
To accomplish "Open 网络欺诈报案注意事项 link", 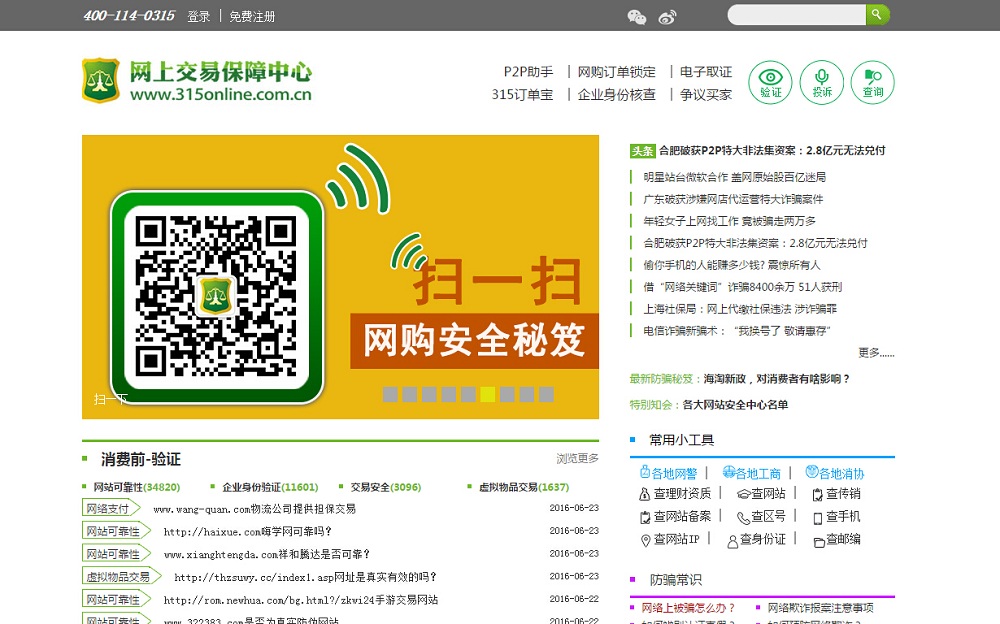I will coord(820,607).
